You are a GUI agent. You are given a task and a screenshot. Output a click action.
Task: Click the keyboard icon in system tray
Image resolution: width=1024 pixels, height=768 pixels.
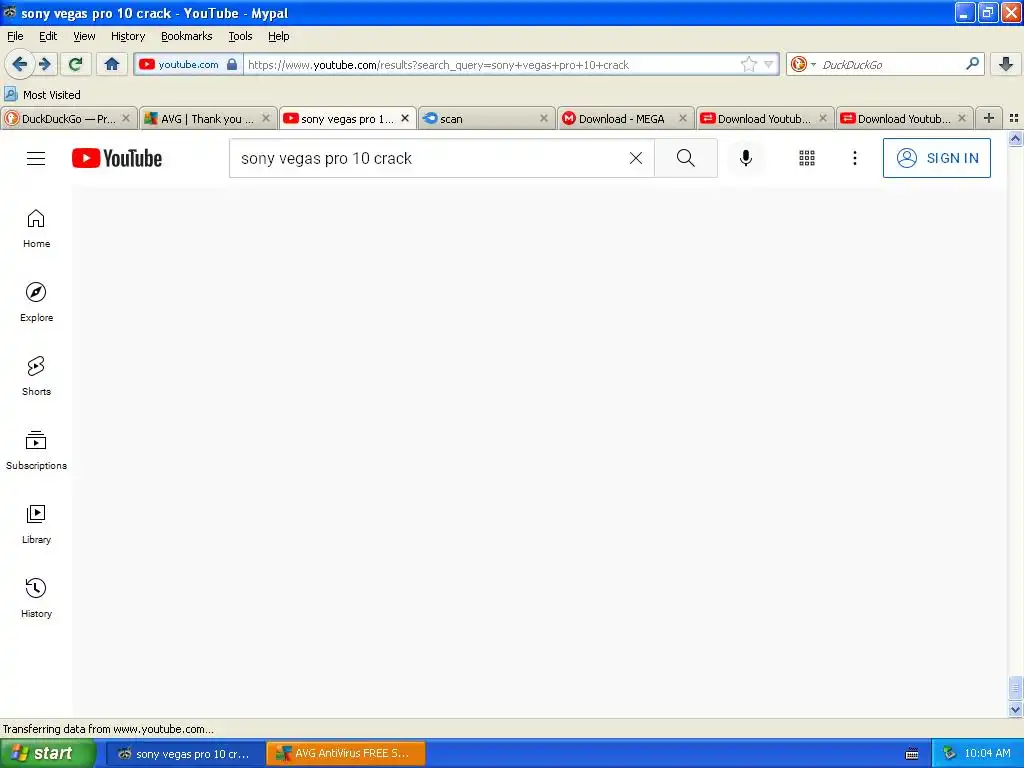pyautogui.click(x=912, y=754)
